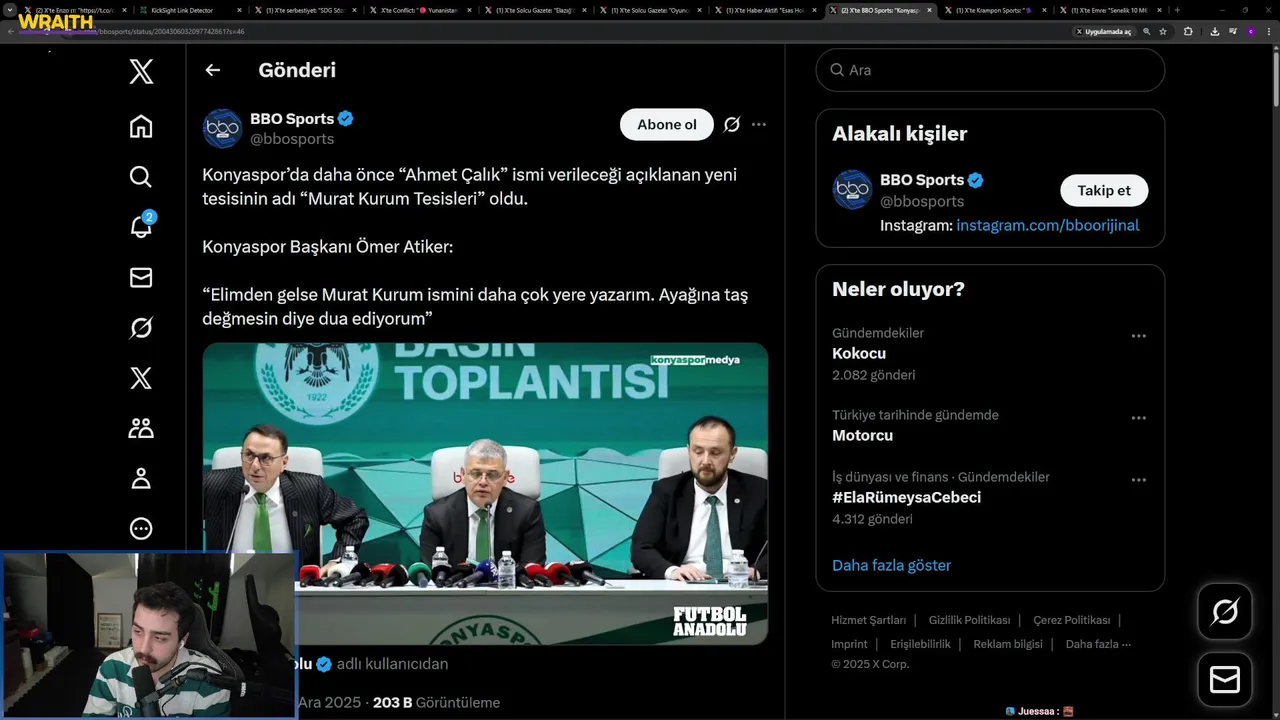Open 'Reklam bilgisi' footer link
The image size is (1280, 720).
(x=1008, y=644)
